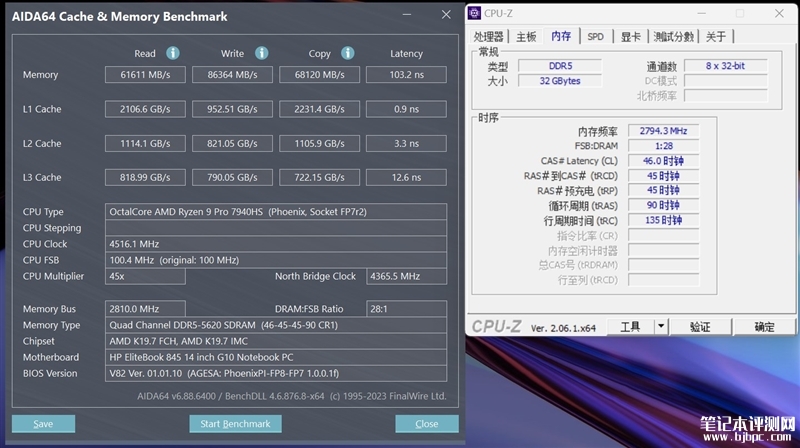Click the tRAS value 90 时钟

[x=663, y=205]
